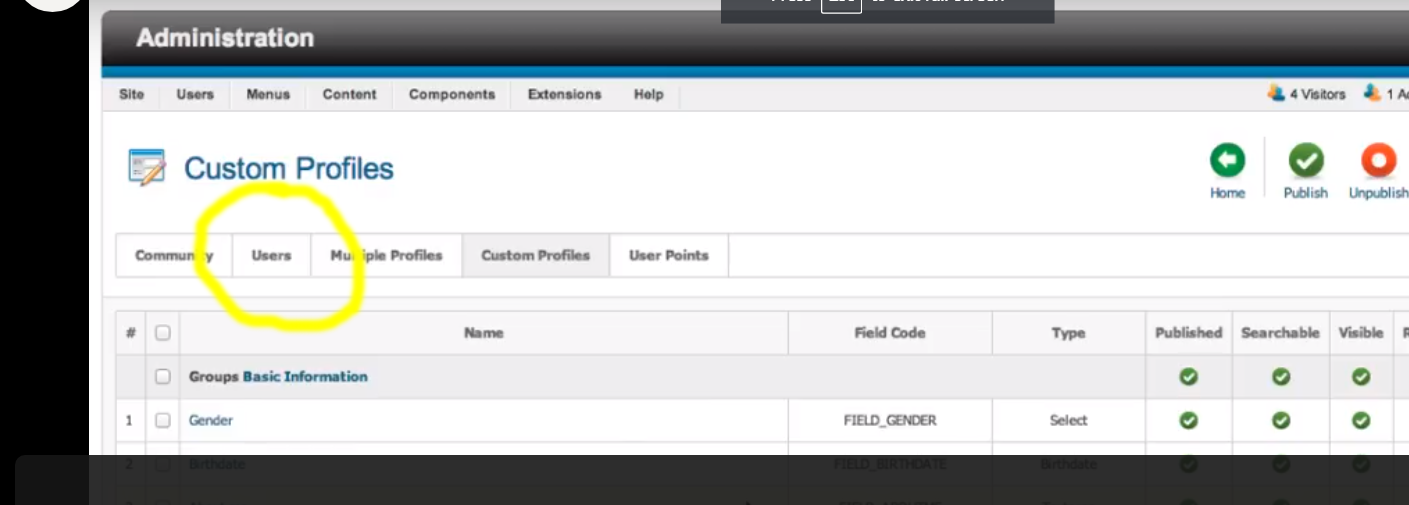This screenshot has height=505, width=1409.
Task: Switch to the Users tab below page title
Action: (271, 255)
